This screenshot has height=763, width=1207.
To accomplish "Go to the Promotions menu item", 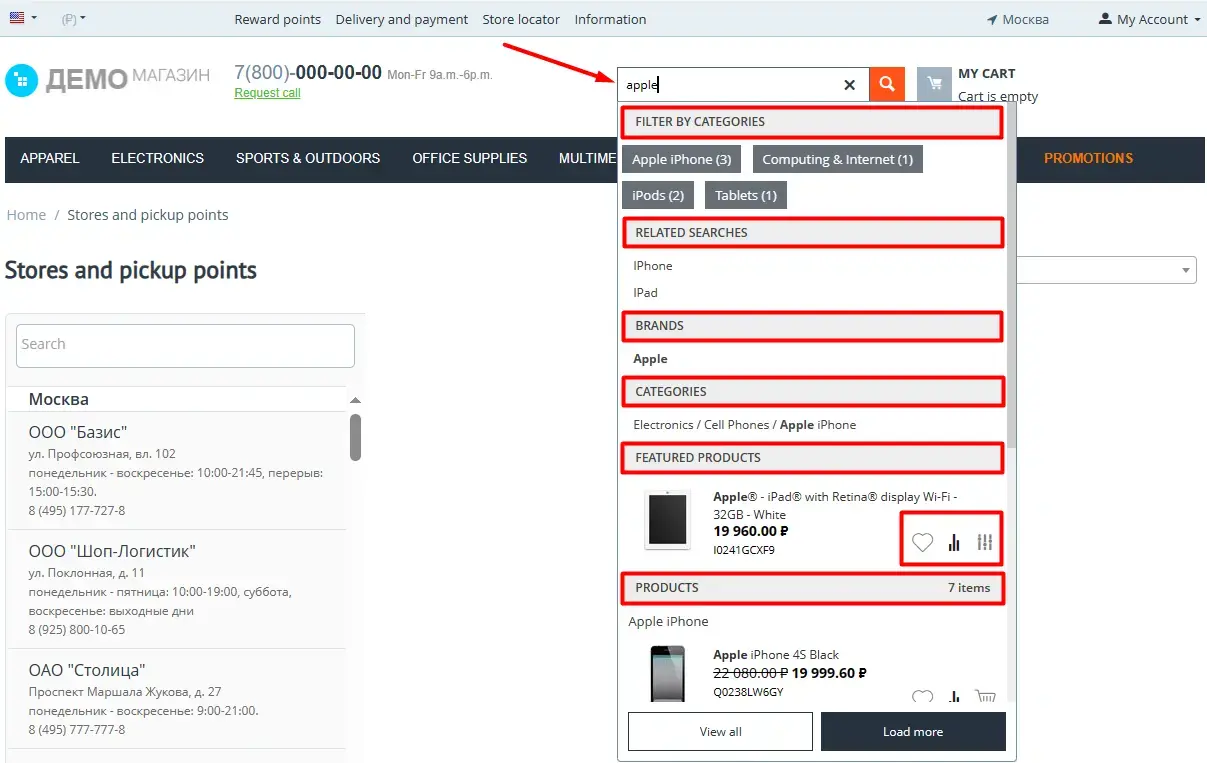I will 1088,158.
